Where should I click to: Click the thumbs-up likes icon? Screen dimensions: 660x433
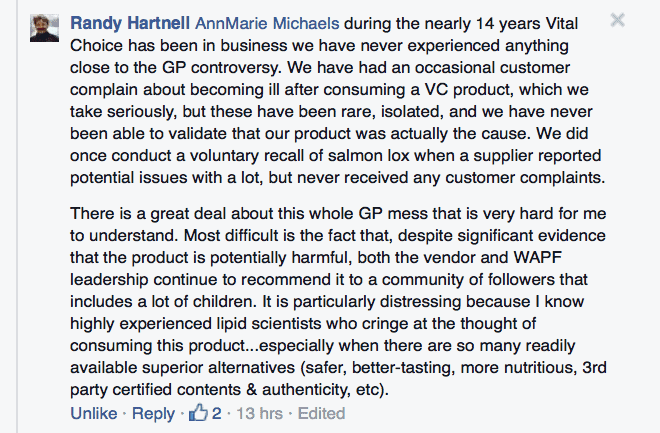coord(197,412)
